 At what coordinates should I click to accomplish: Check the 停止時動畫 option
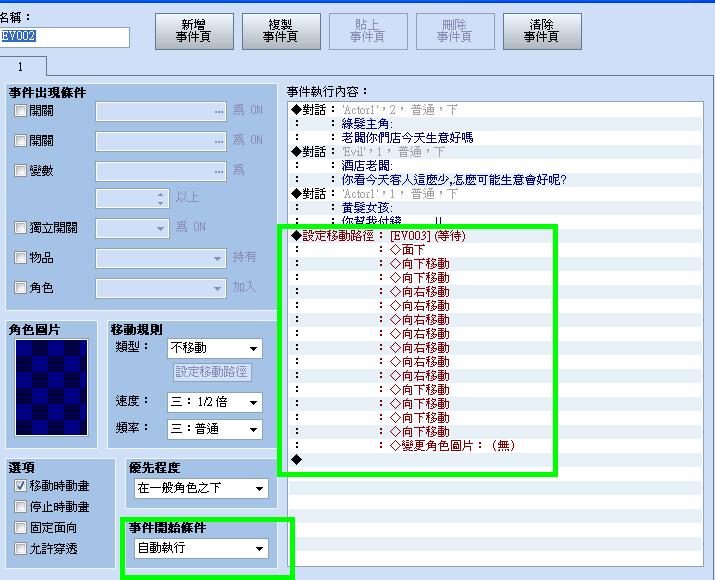coord(20,507)
